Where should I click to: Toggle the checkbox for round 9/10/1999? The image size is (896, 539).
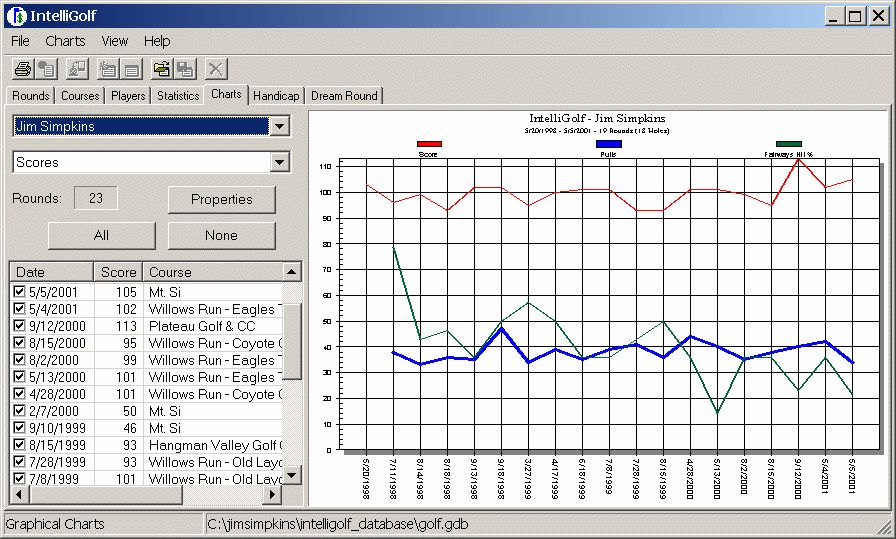tap(19, 428)
